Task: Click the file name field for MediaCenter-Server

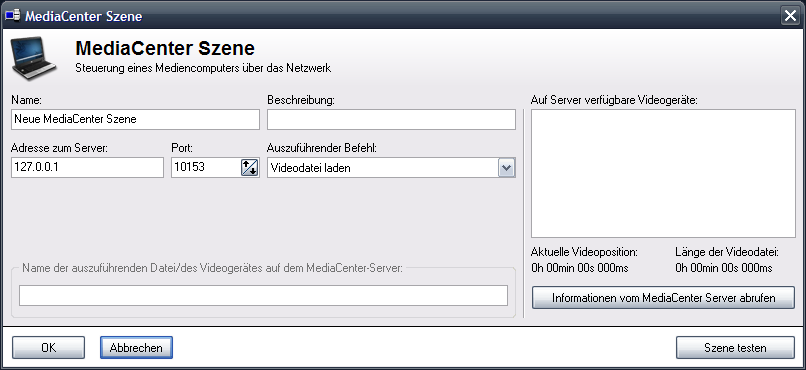Action: (263, 295)
